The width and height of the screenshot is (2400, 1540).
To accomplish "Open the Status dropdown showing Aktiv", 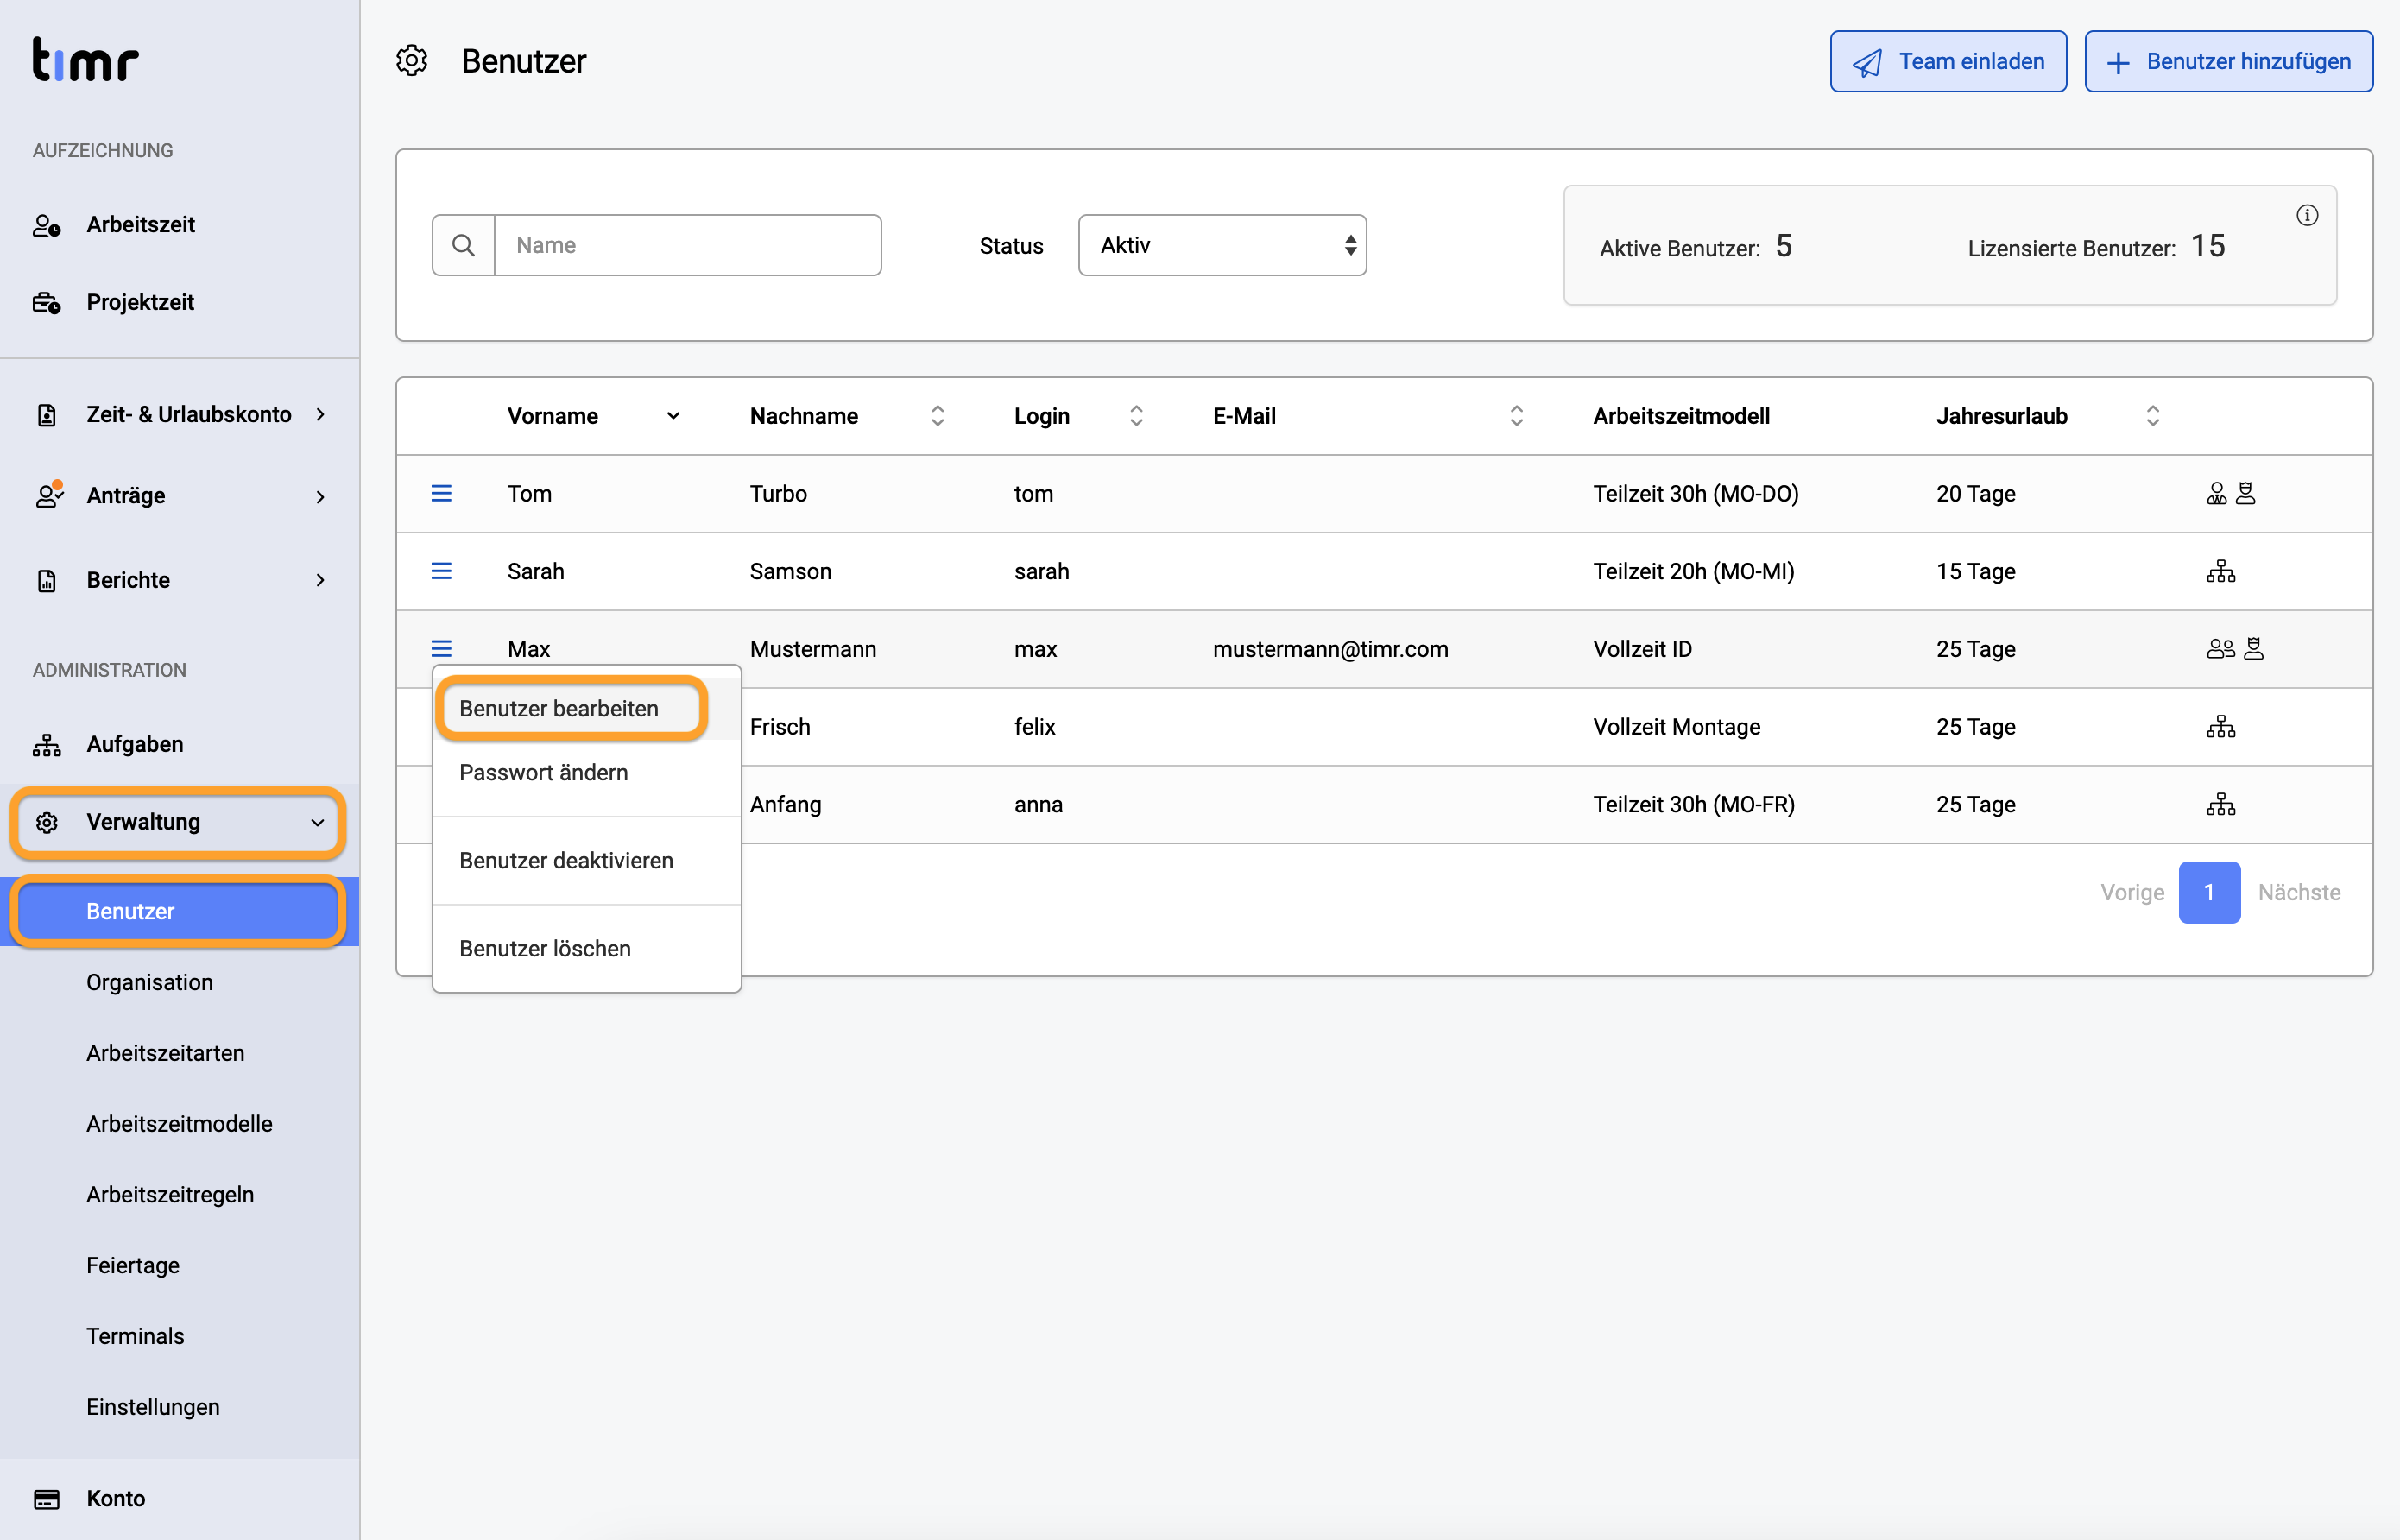I will point(1222,245).
